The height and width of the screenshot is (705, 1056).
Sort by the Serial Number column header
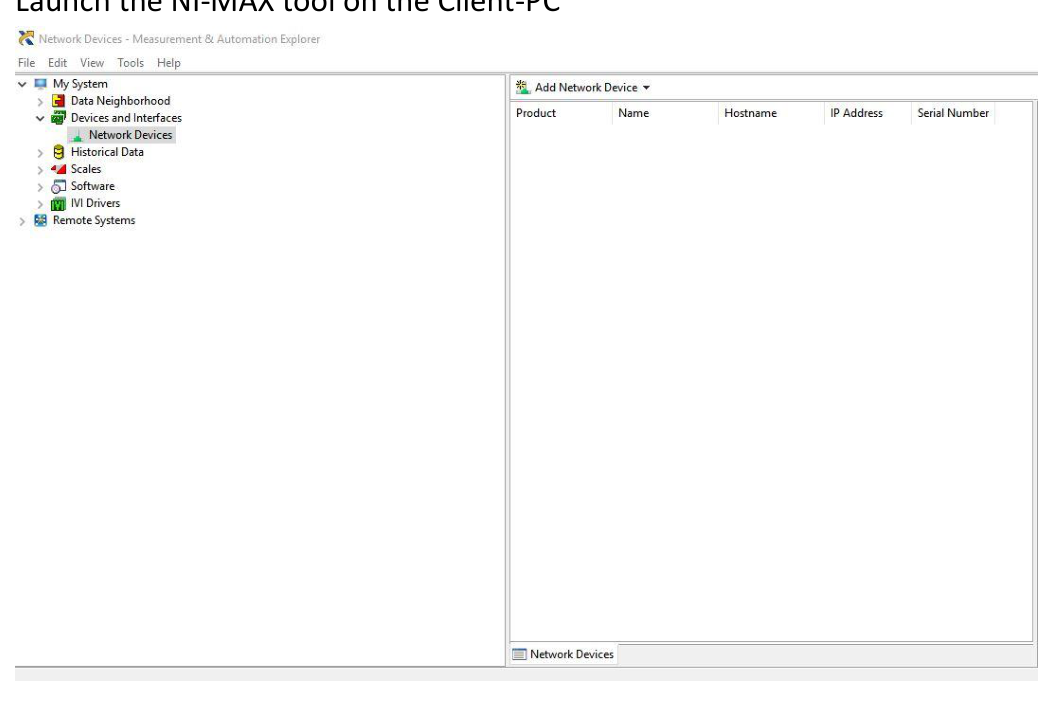953,113
